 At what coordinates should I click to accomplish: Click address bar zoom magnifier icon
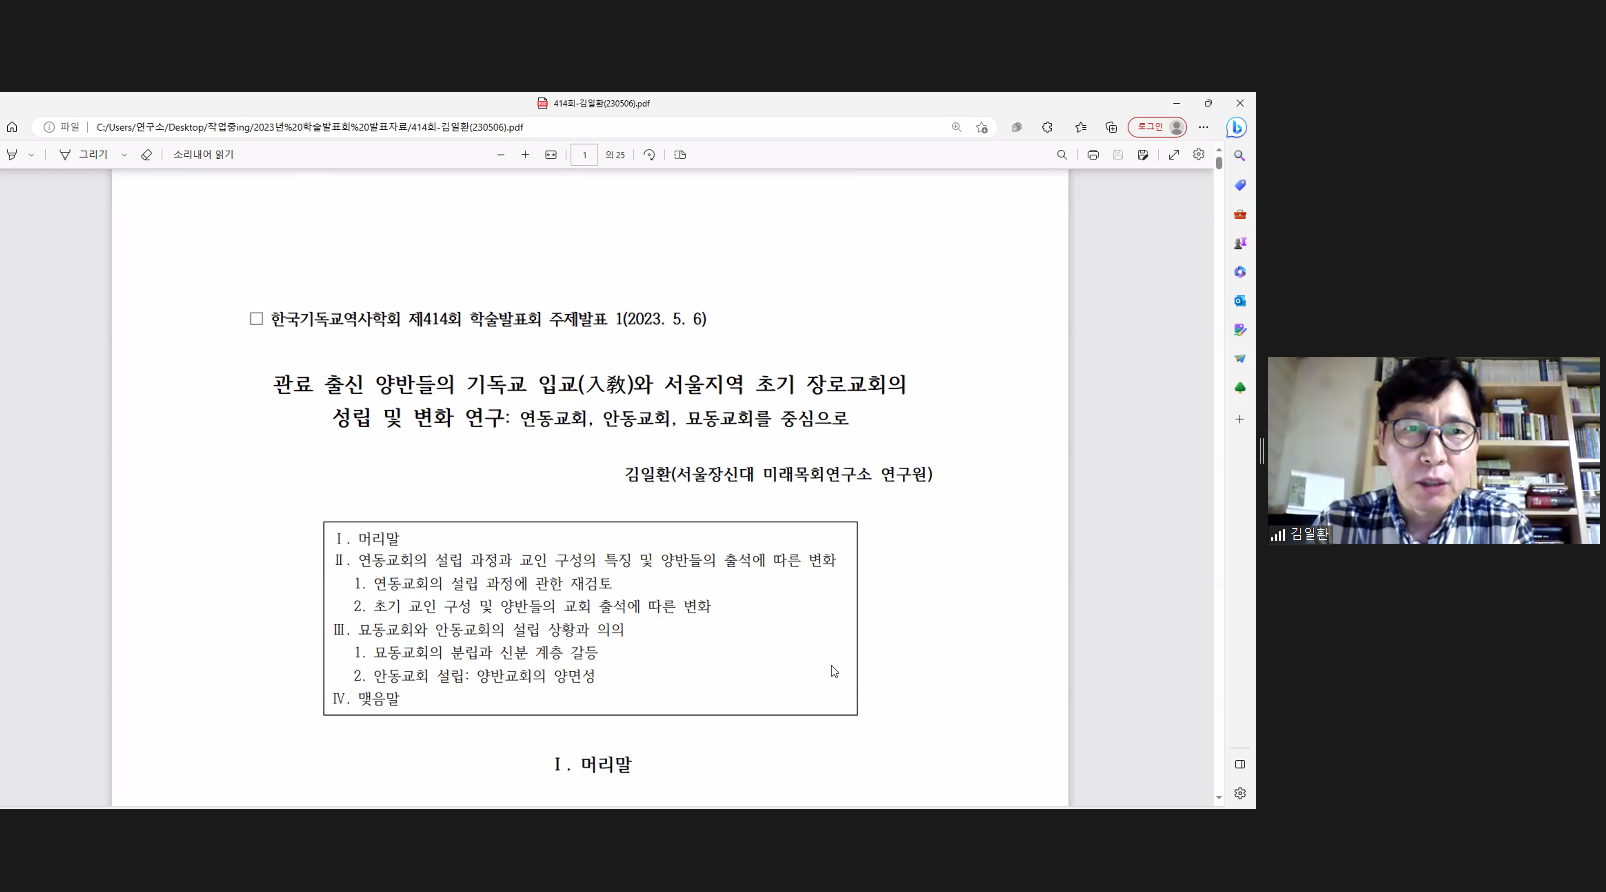956,127
